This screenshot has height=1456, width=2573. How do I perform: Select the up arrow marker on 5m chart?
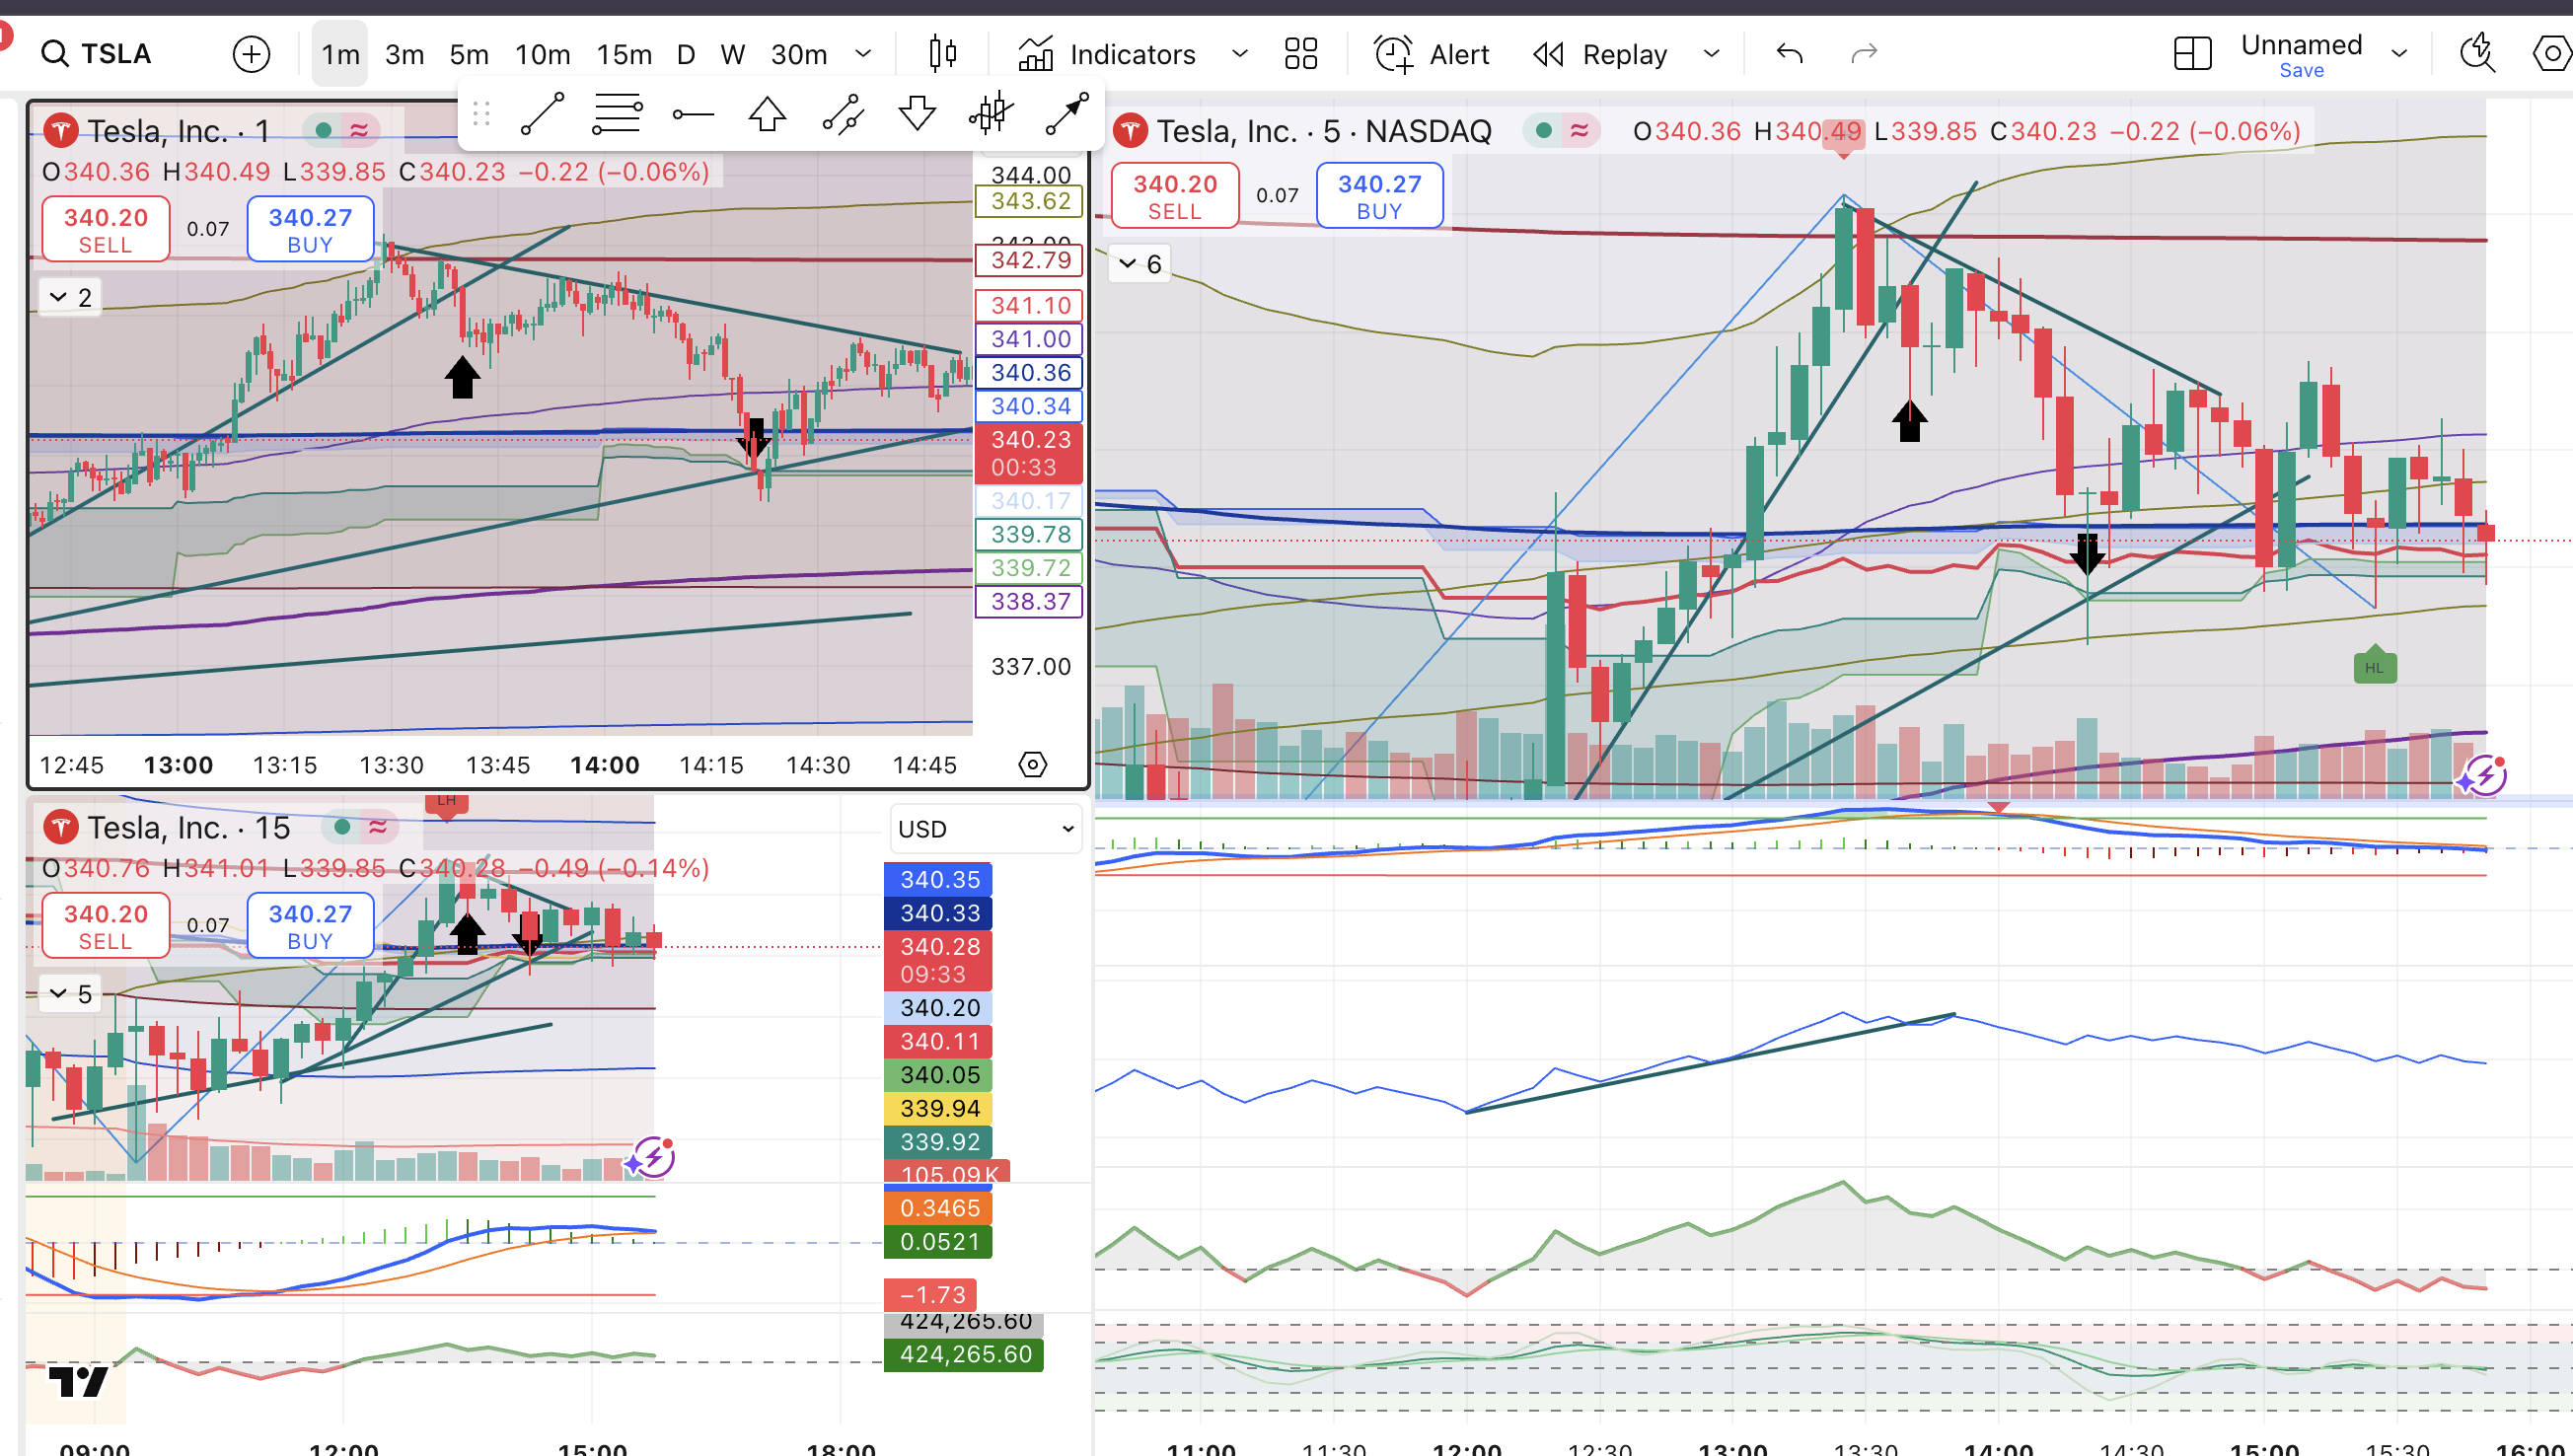coord(1909,421)
